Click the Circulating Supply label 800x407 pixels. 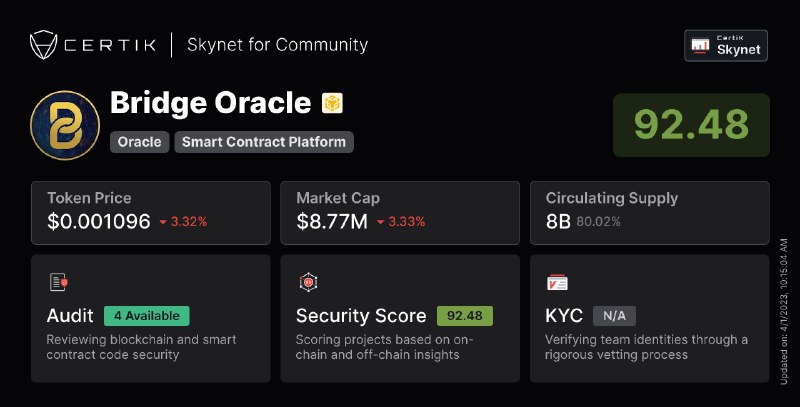(x=612, y=198)
